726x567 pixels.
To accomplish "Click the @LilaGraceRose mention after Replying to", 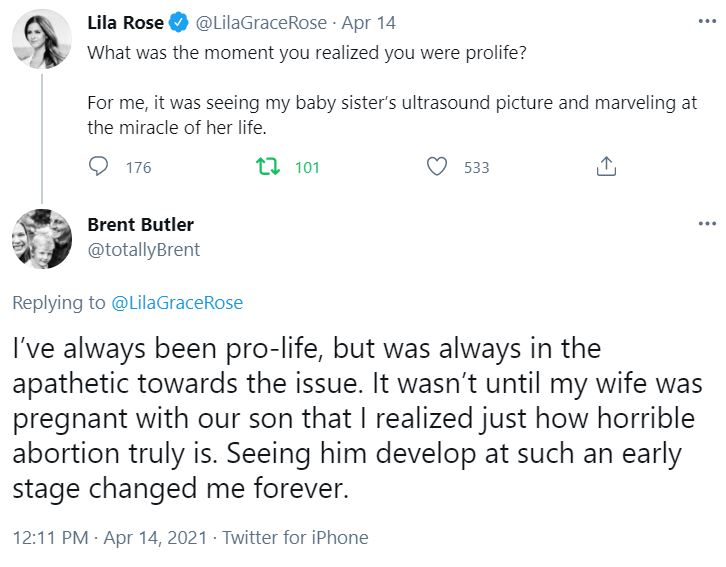I will click(x=176, y=302).
